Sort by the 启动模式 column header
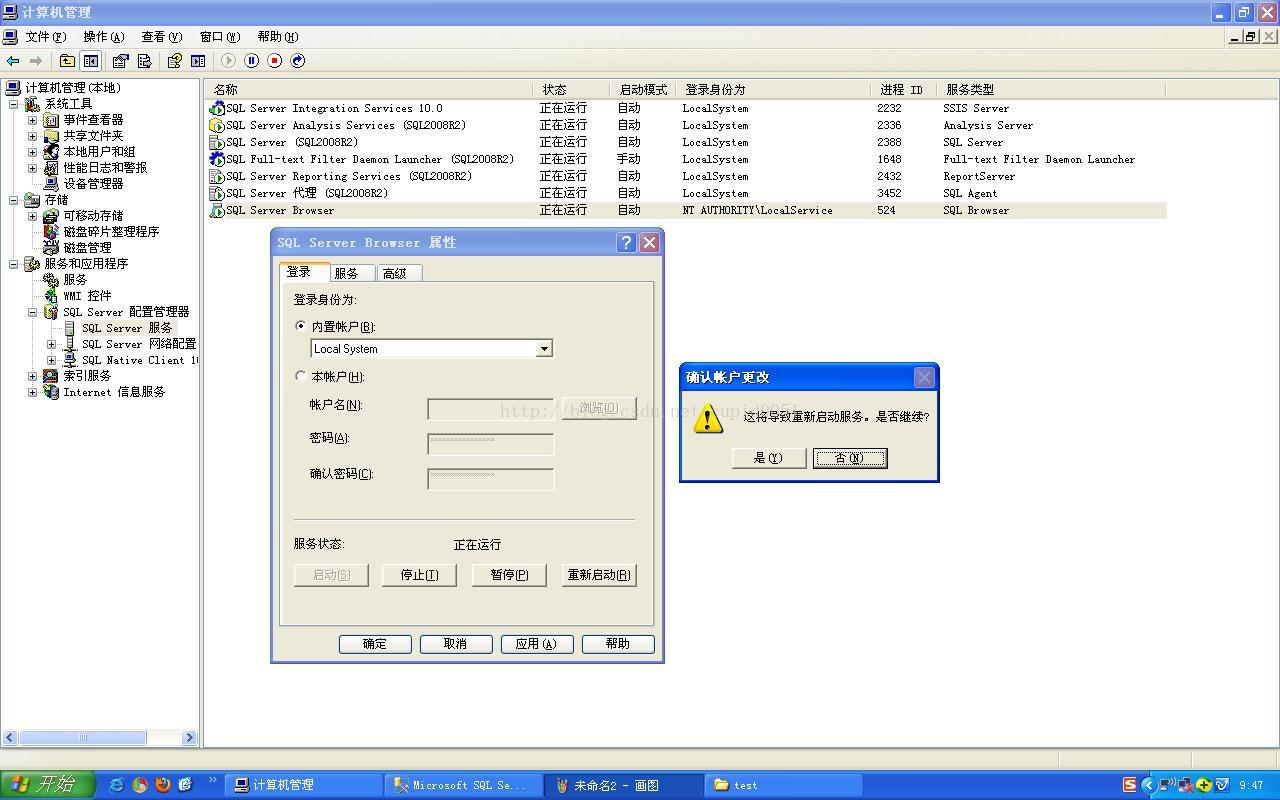Viewport: 1280px width, 800px height. coord(643,89)
